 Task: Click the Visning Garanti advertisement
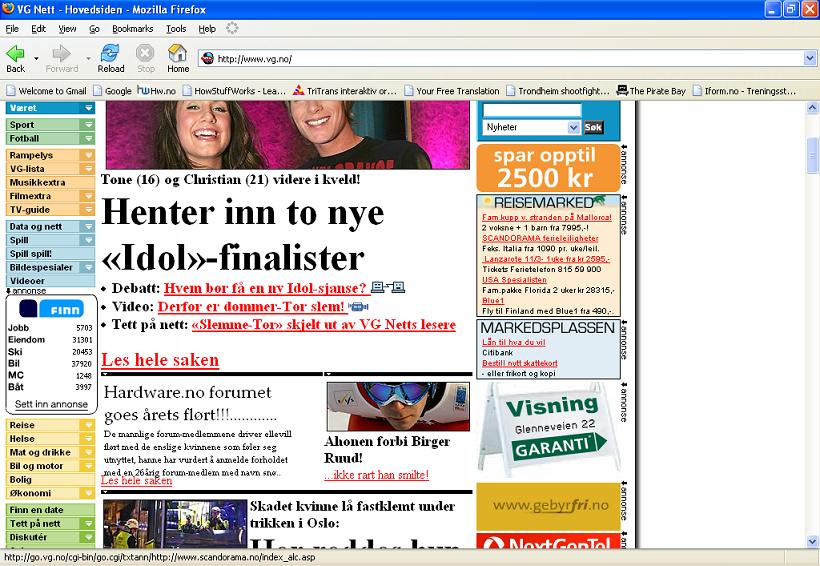coord(548,429)
